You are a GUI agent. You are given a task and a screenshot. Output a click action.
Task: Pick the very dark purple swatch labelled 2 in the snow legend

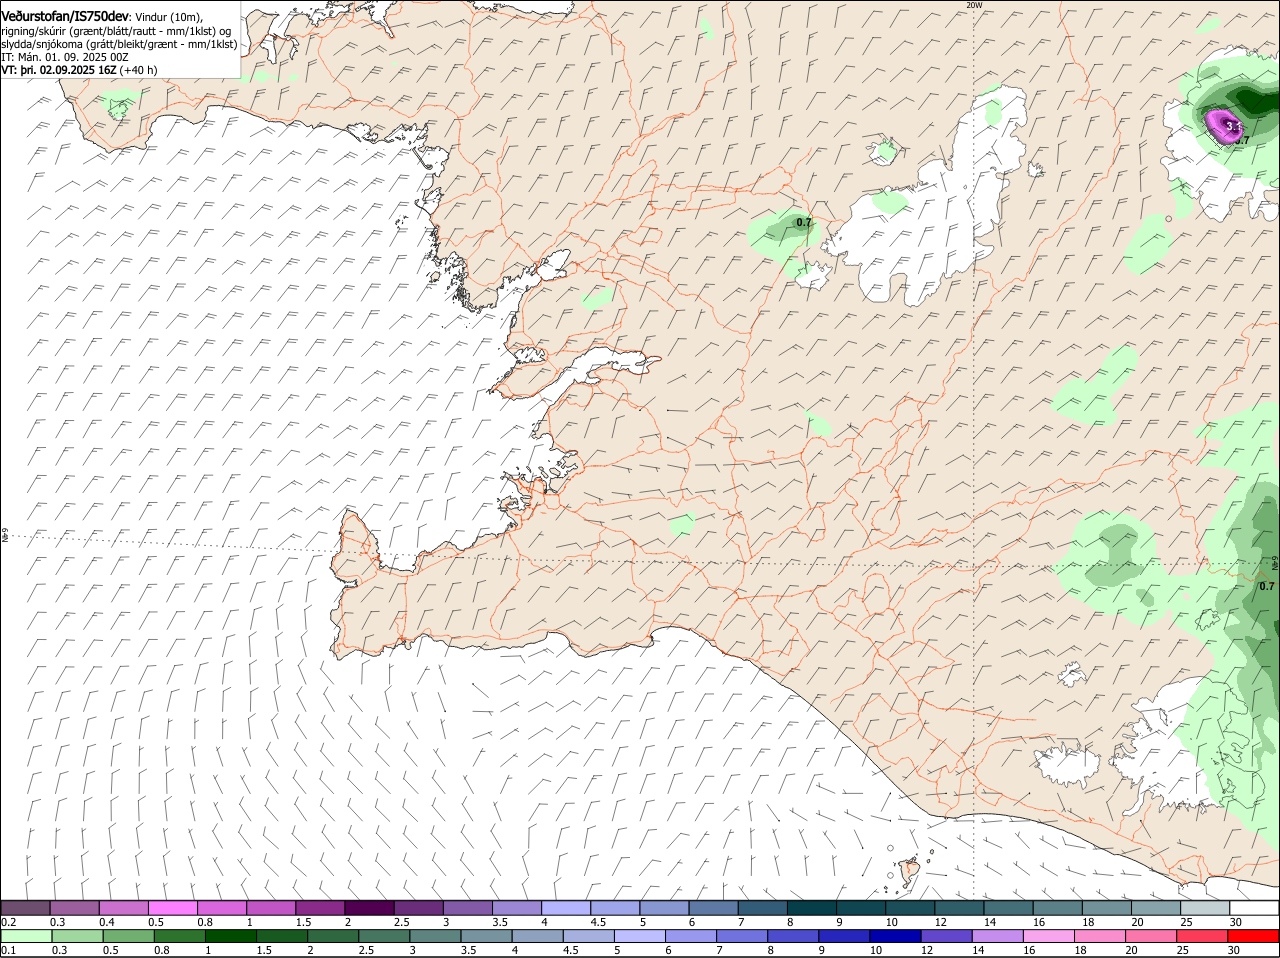click(x=369, y=908)
